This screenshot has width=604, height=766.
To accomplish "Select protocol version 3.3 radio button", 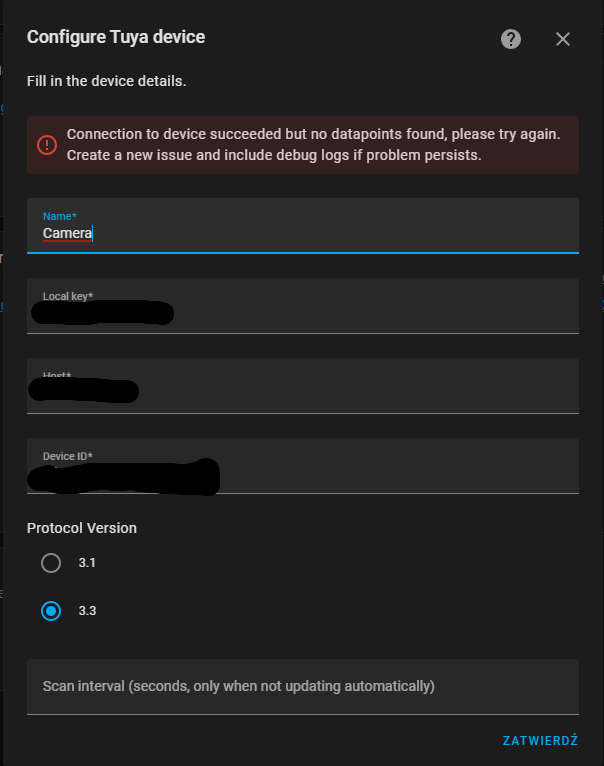I will pos(51,611).
